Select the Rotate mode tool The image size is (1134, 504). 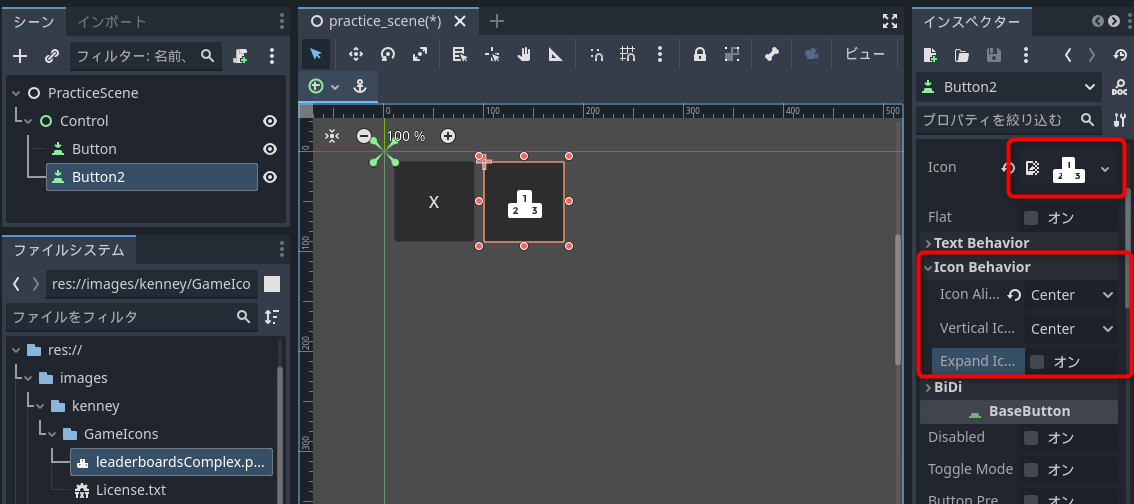click(387, 55)
